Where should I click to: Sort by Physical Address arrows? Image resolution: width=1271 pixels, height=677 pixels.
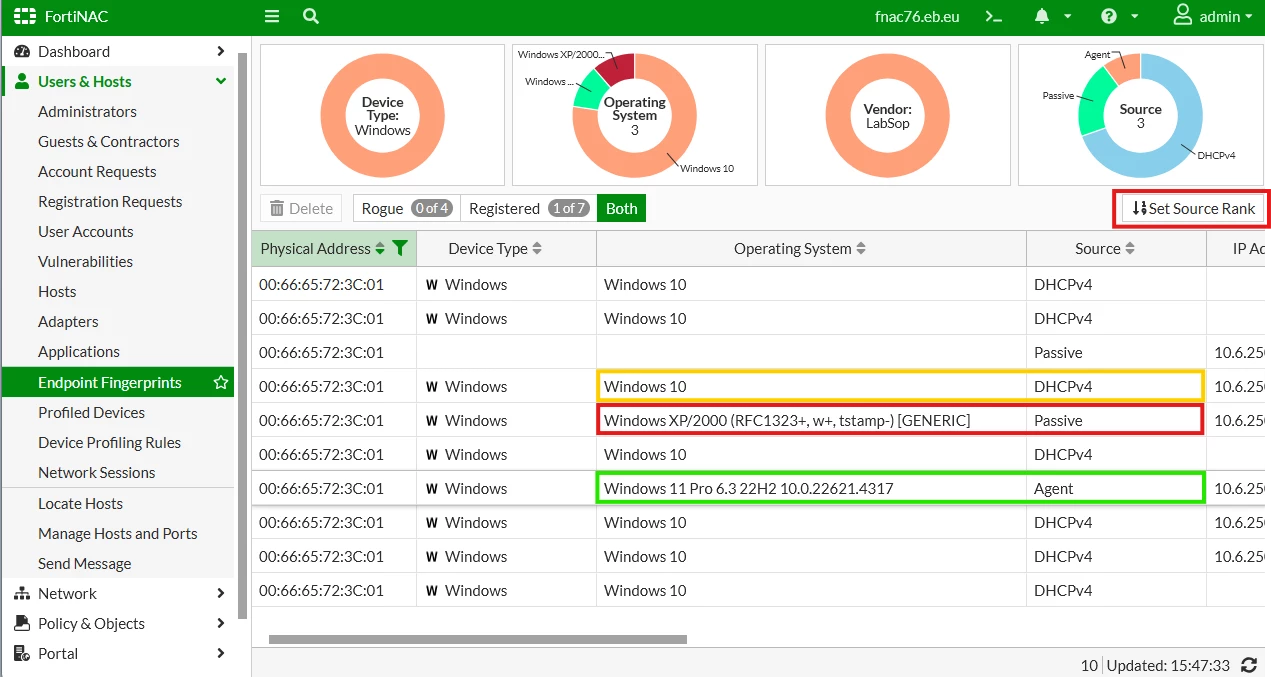click(x=380, y=249)
